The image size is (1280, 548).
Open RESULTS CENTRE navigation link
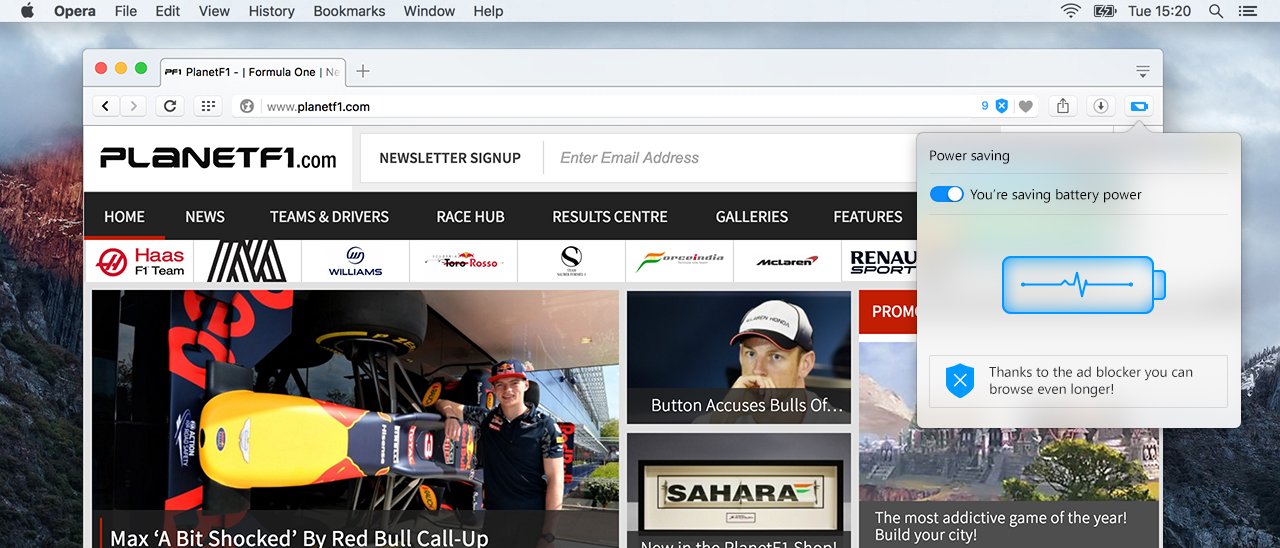(x=609, y=216)
